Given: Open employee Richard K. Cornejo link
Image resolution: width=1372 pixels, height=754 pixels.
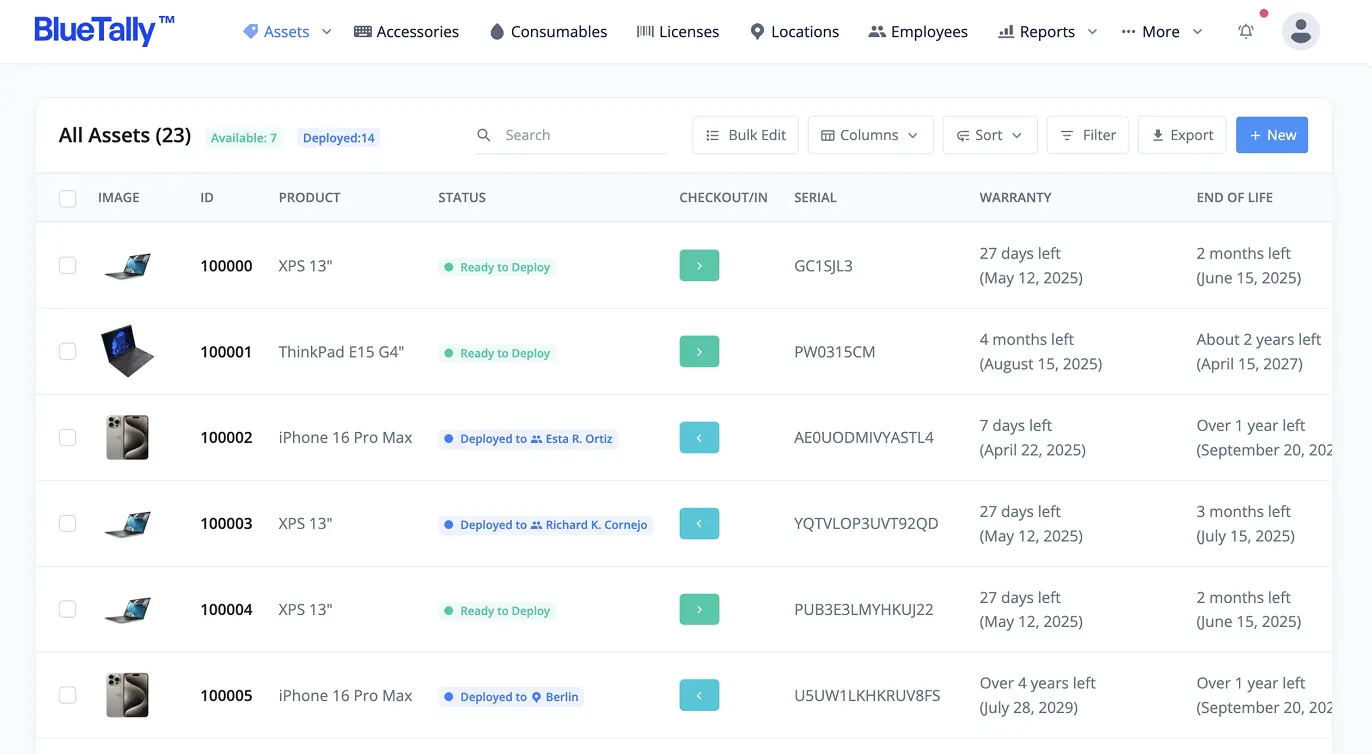Looking at the screenshot, I should click(x=590, y=525).
